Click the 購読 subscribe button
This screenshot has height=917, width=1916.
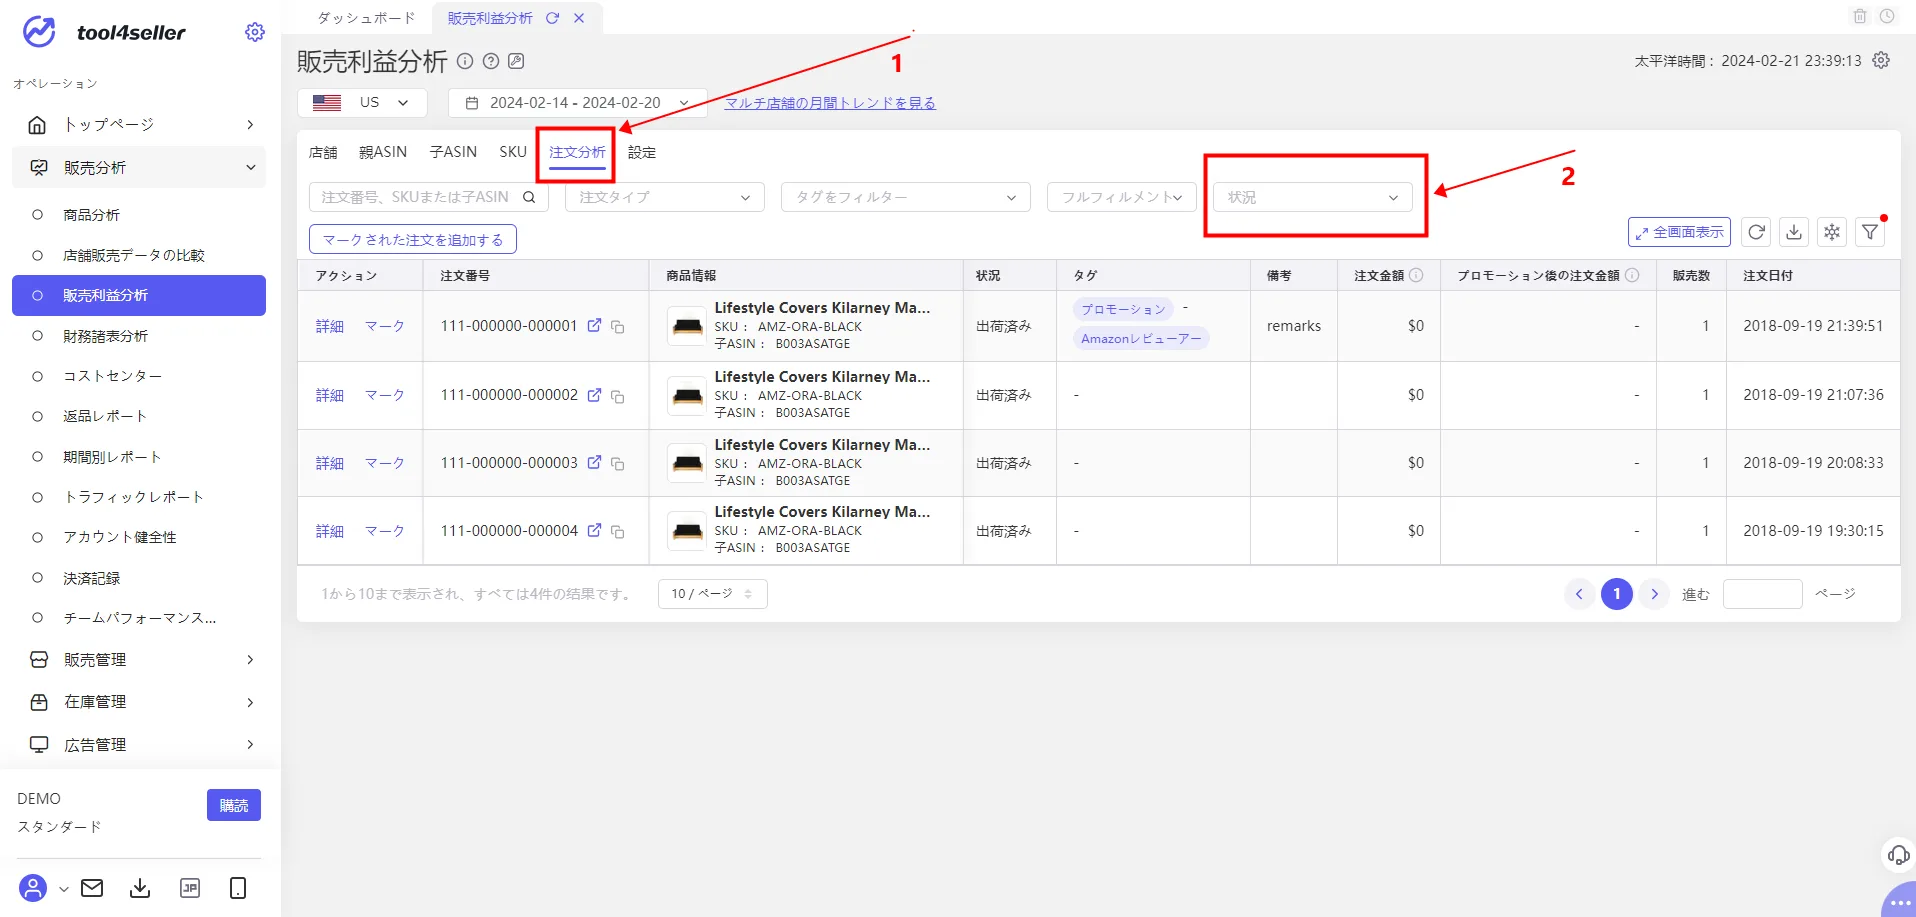tap(234, 805)
